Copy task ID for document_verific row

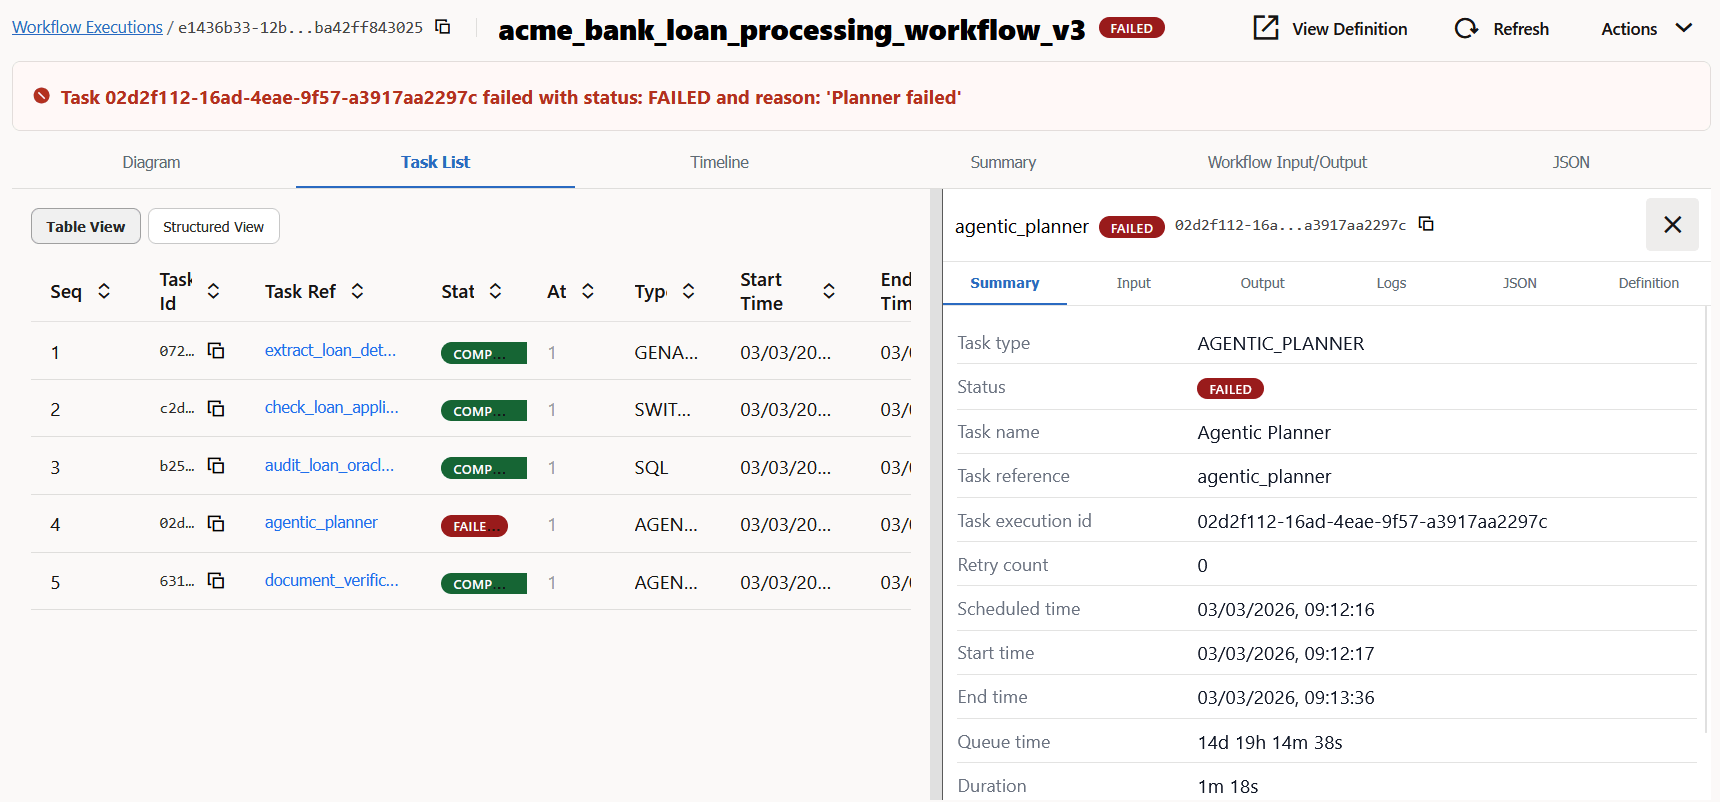[x=216, y=581]
